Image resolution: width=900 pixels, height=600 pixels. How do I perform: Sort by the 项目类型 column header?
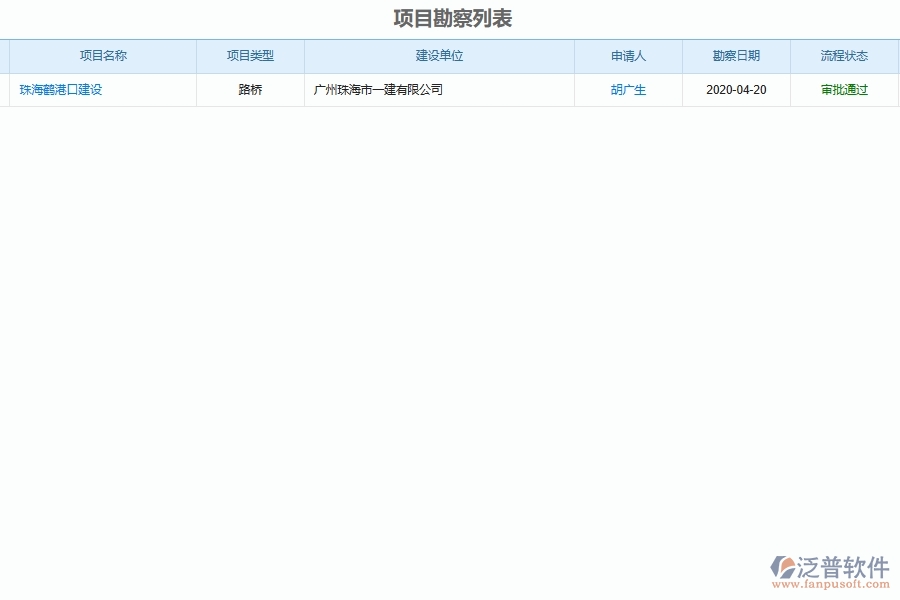click(x=249, y=56)
